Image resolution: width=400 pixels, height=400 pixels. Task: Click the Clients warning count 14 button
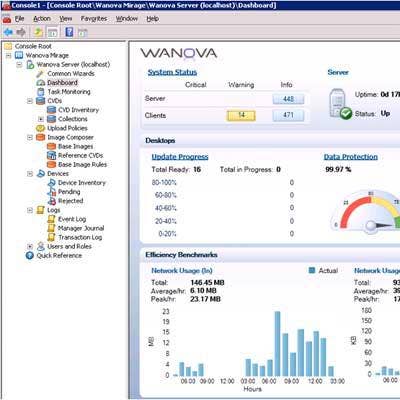241,115
